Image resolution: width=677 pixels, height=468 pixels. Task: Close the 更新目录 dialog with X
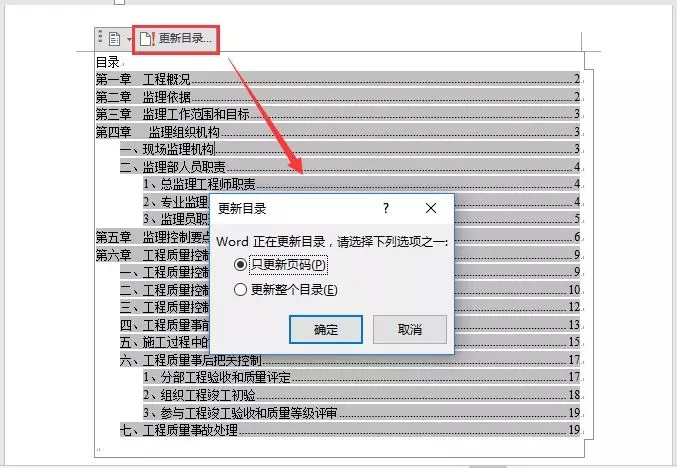click(430, 209)
